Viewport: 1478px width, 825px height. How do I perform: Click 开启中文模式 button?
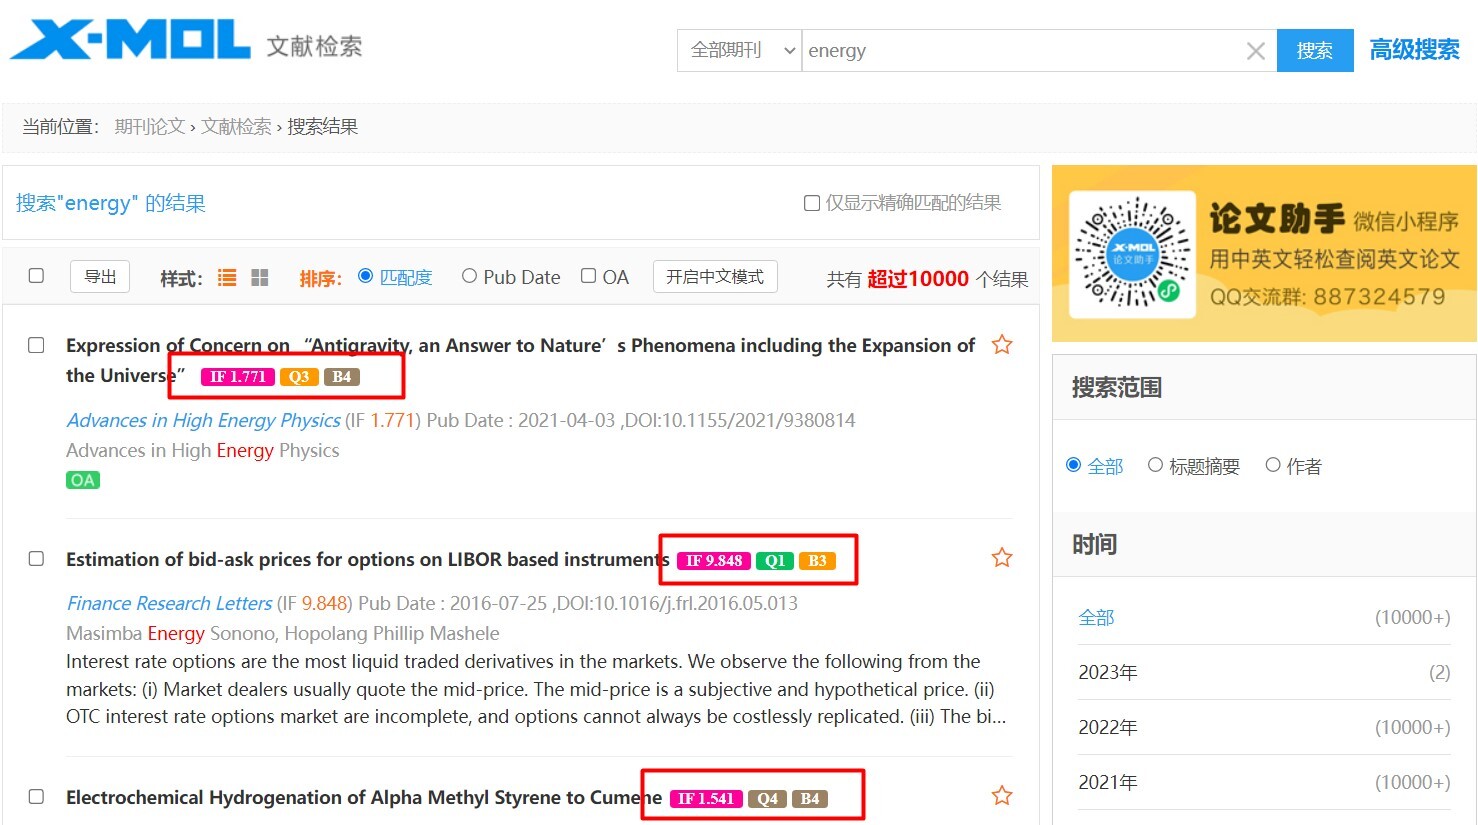click(715, 277)
